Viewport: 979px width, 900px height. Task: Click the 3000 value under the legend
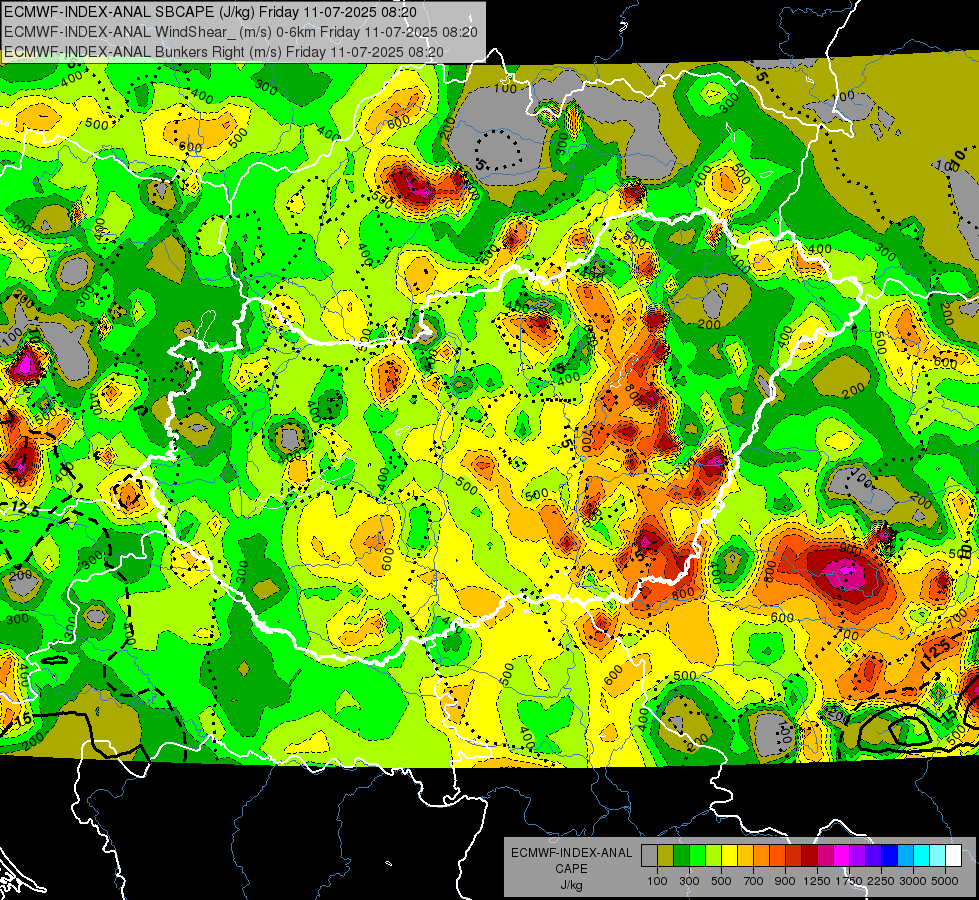click(x=913, y=881)
